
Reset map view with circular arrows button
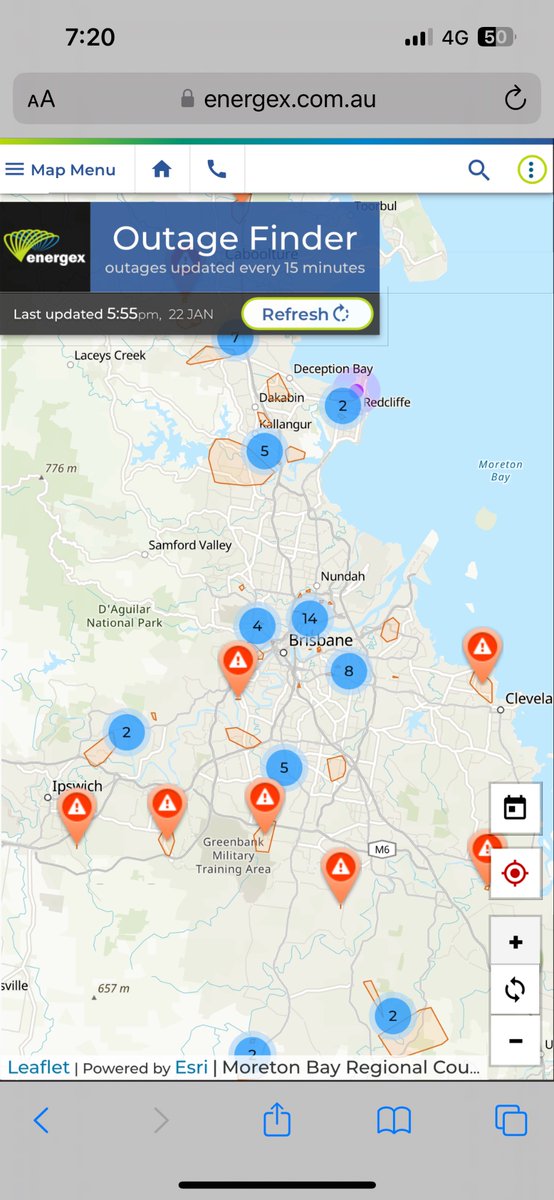[x=515, y=991]
